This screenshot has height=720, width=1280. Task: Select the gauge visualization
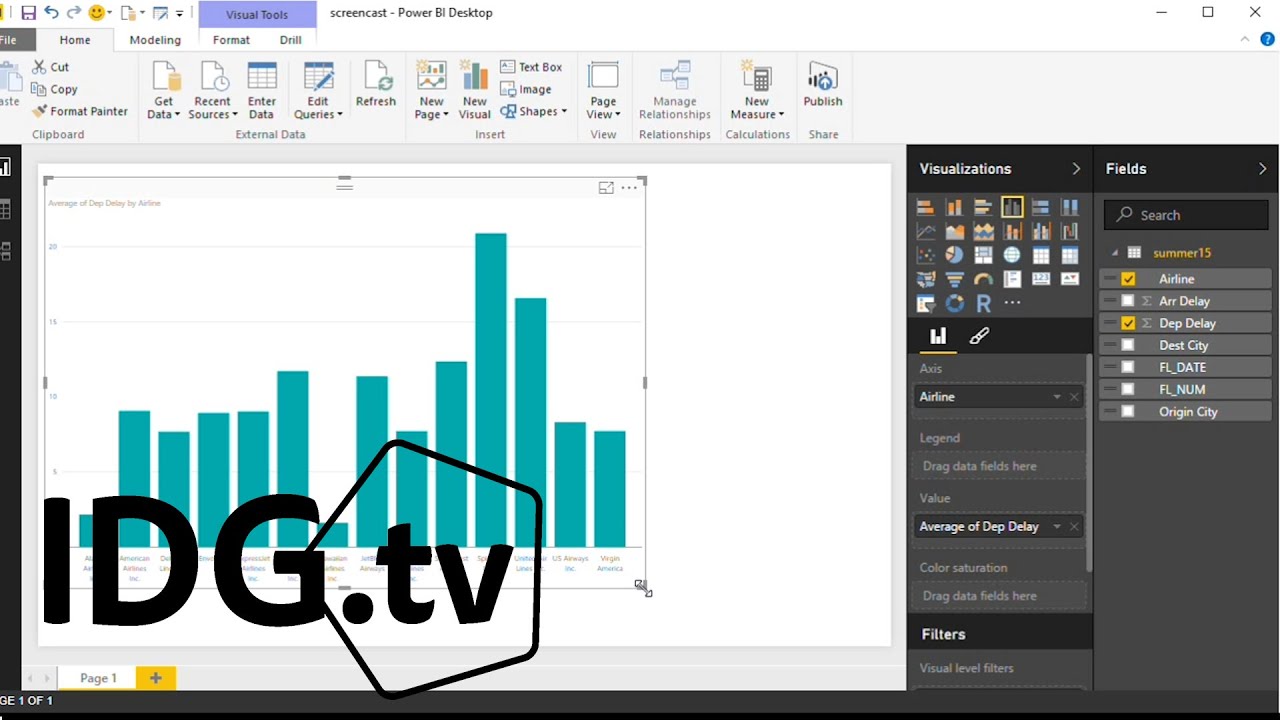[984, 279]
